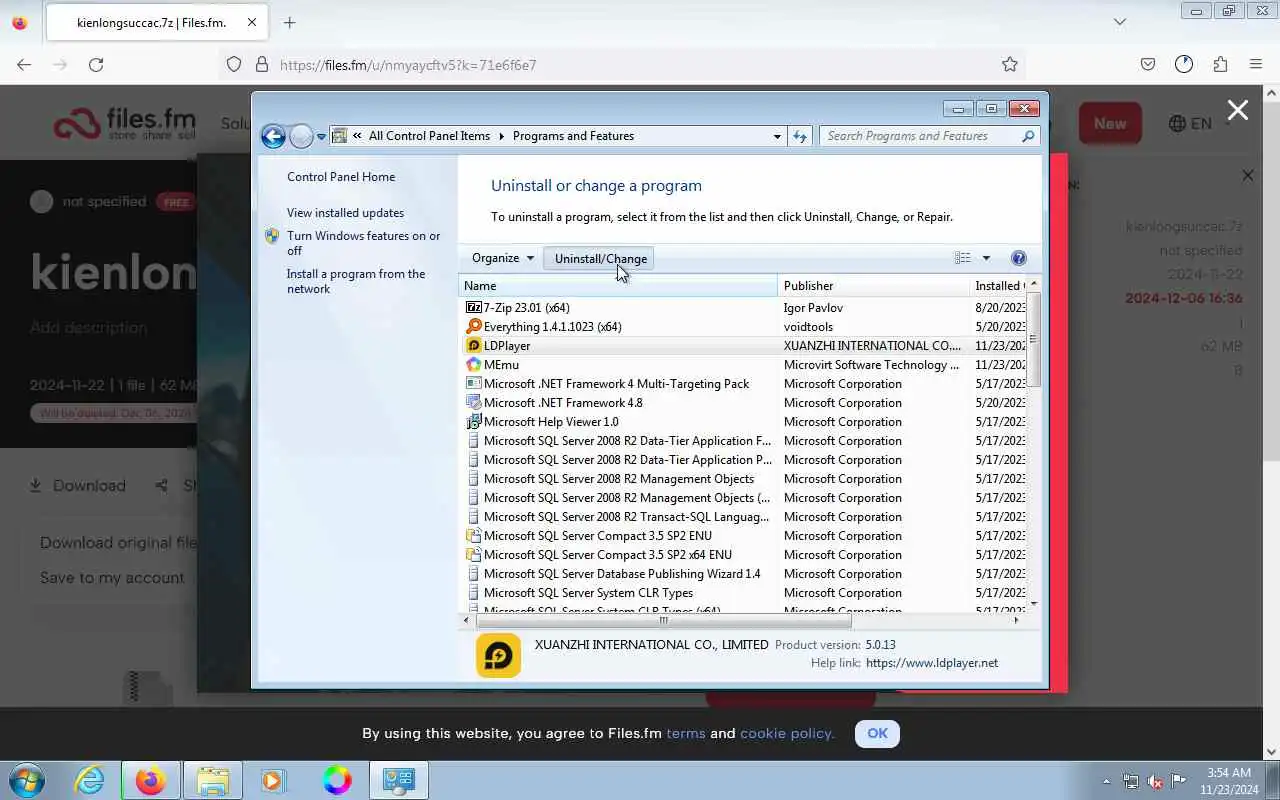Select the MEmu program icon
Image resolution: width=1280 pixels, height=800 pixels.
pyautogui.click(x=474, y=365)
